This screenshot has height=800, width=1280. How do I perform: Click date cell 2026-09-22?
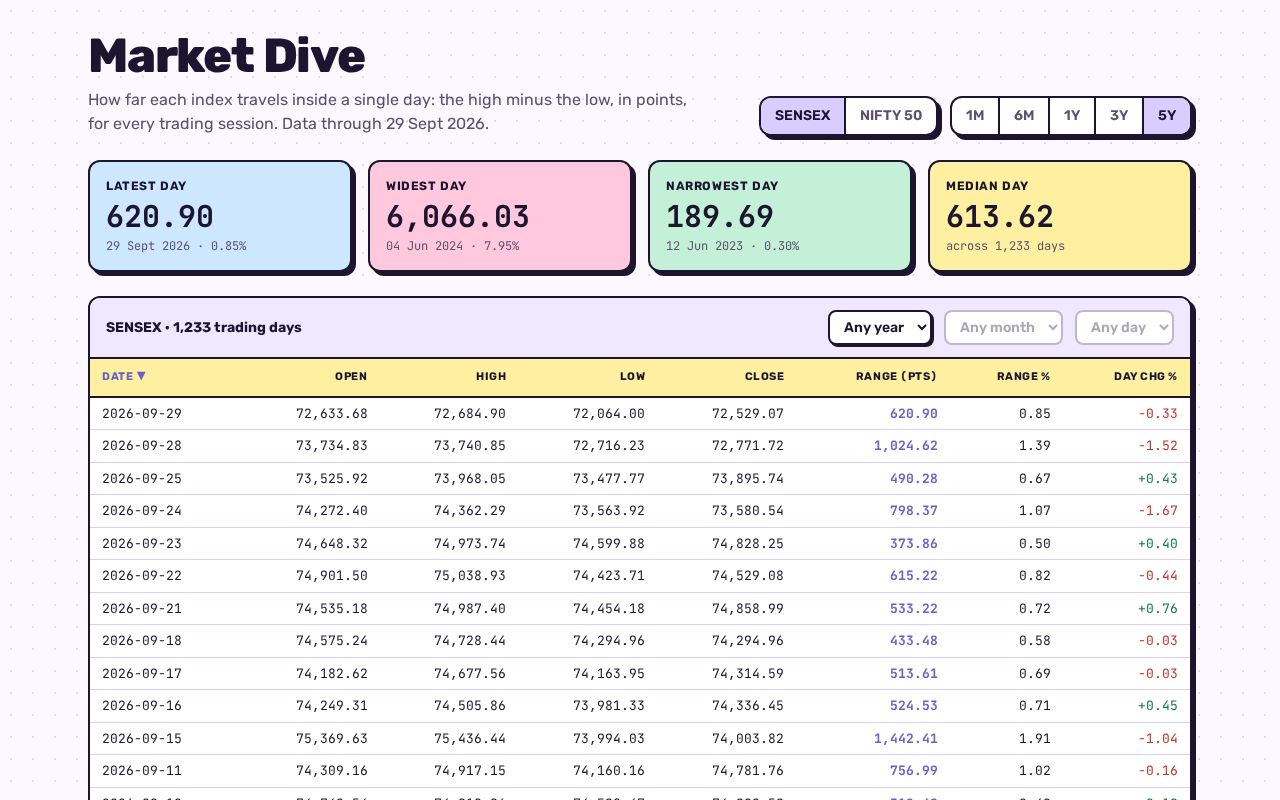pos(142,576)
